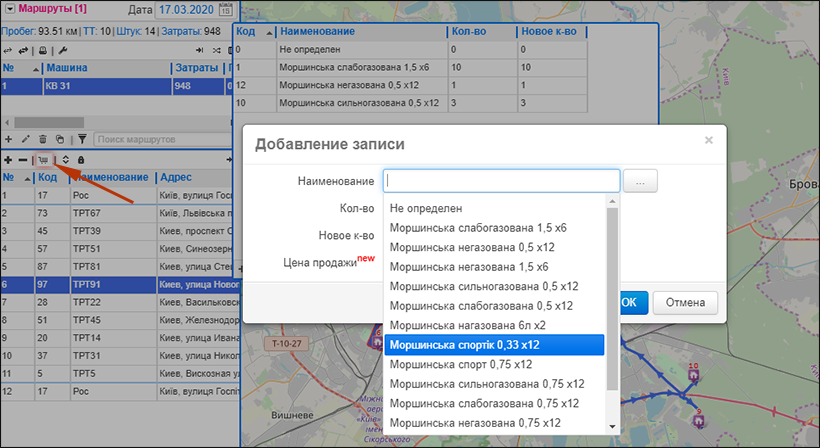This screenshot has height=448, width=820.
Task: Open the calendar date picker icon
Action: pyautogui.click(x=225, y=9)
